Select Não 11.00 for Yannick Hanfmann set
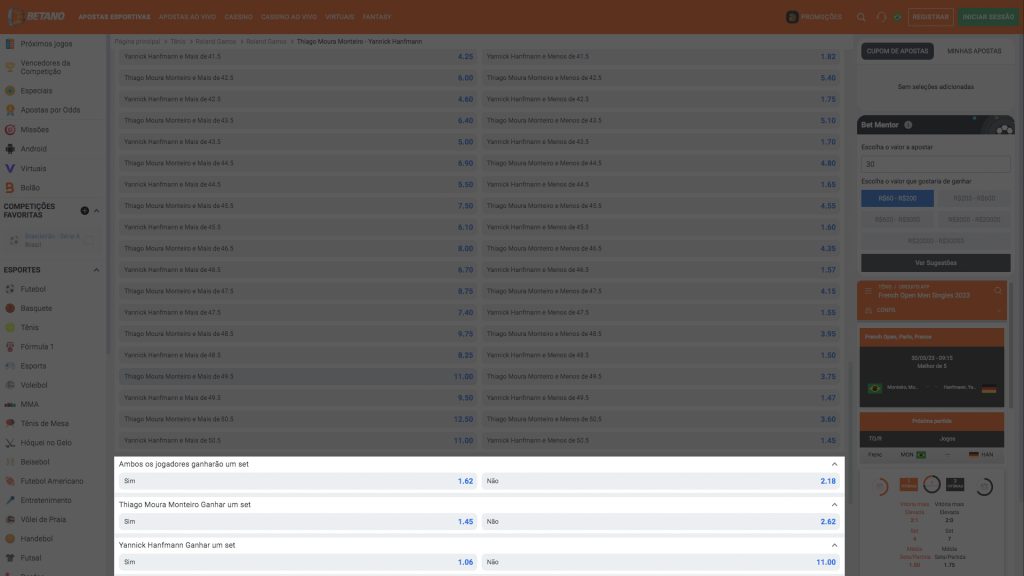Screen dimensions: 1024x576 click(x=661, y=562)
